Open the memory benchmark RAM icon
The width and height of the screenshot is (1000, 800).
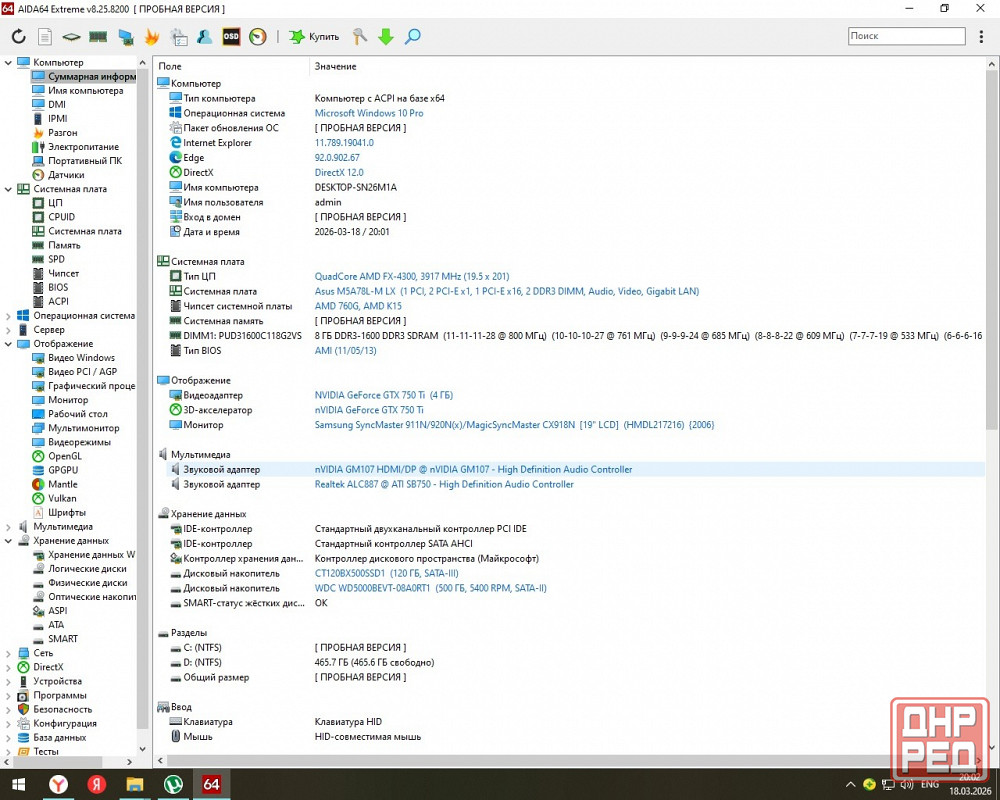click(x=98, y=37)
